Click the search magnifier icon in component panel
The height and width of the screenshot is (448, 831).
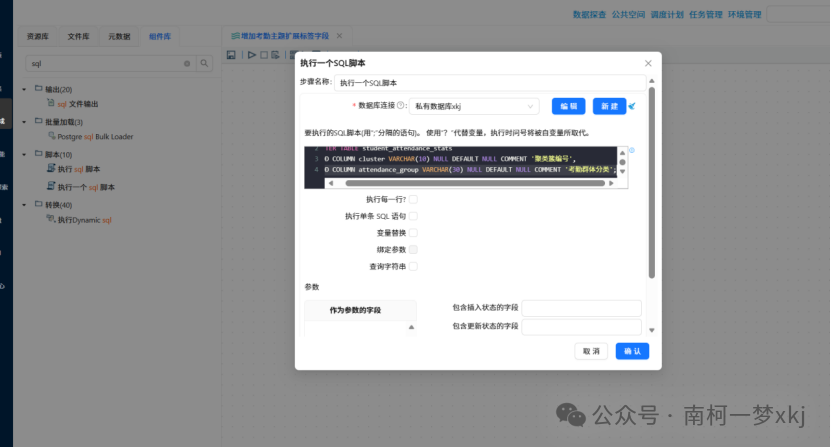tap(204, 64)
